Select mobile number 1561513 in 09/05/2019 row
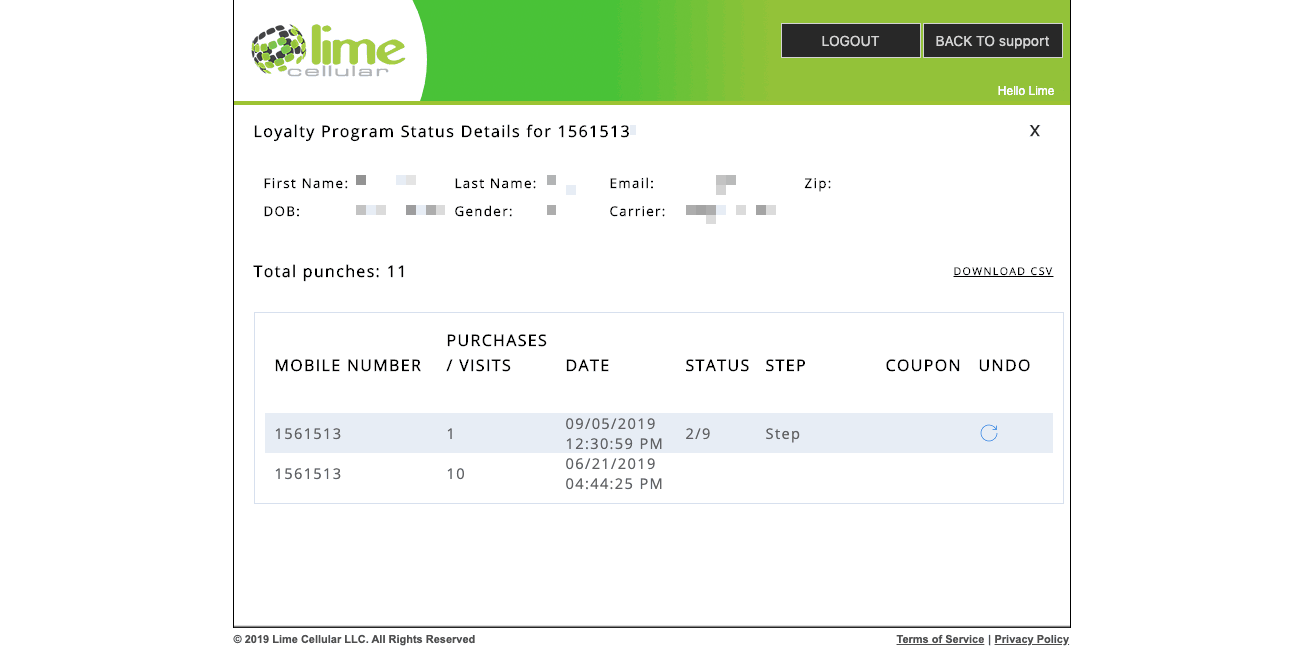 pos(308,434)
